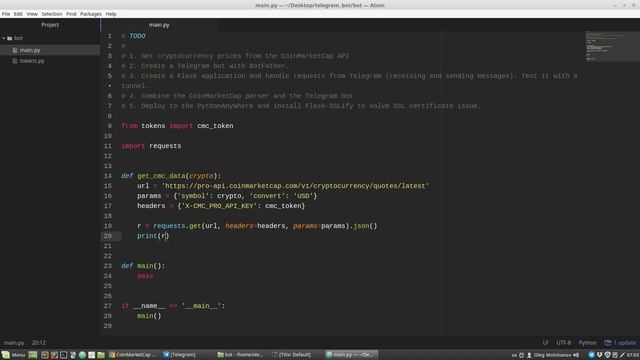The image size is (640, 360).
Task: Switch to the bot file manager window
Action: tap(241, 355)
